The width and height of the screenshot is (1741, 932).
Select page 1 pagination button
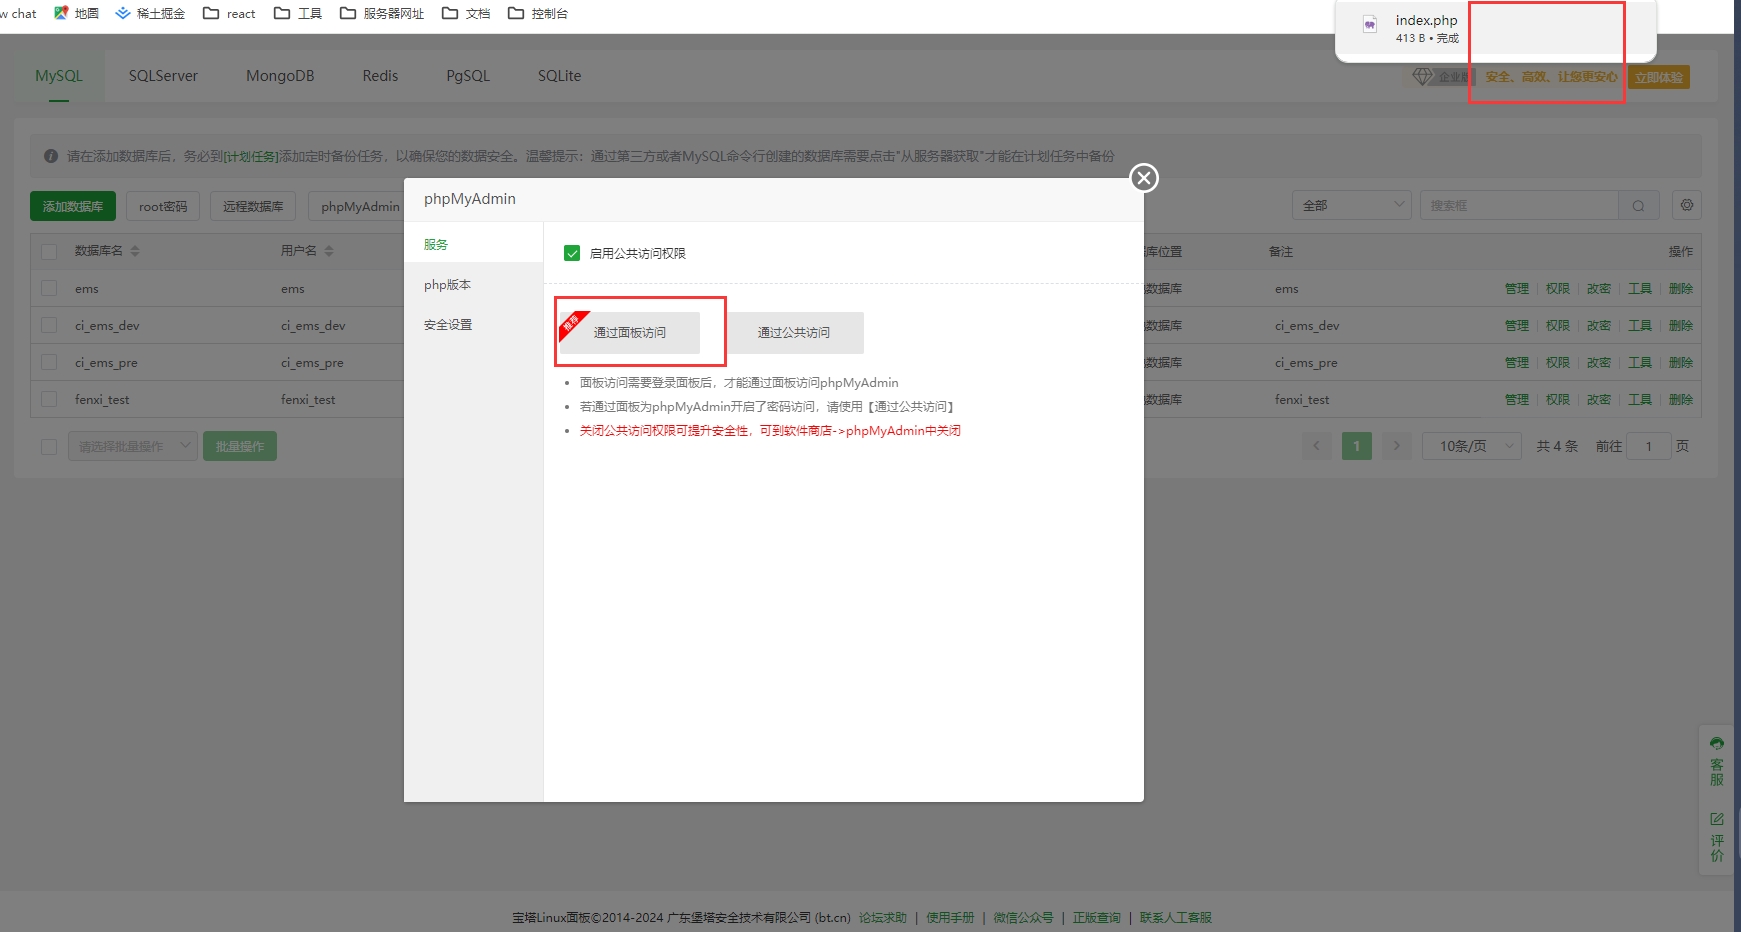1356,446
